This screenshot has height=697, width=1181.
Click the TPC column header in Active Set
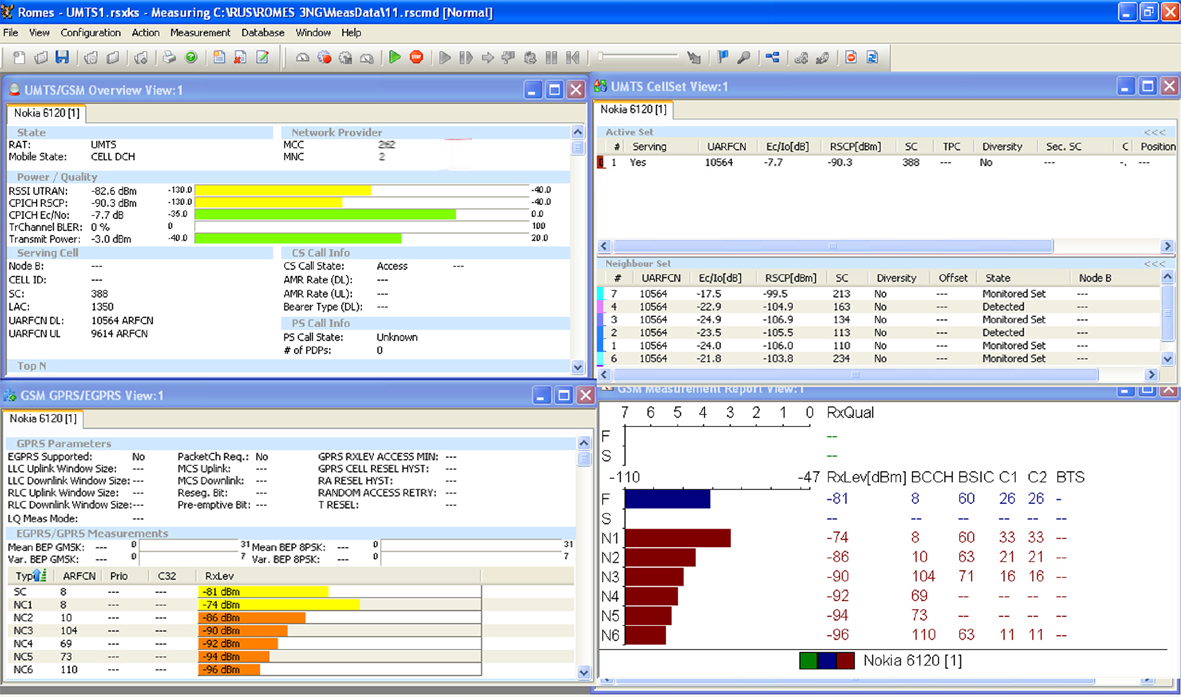click(x=951, y=147)
